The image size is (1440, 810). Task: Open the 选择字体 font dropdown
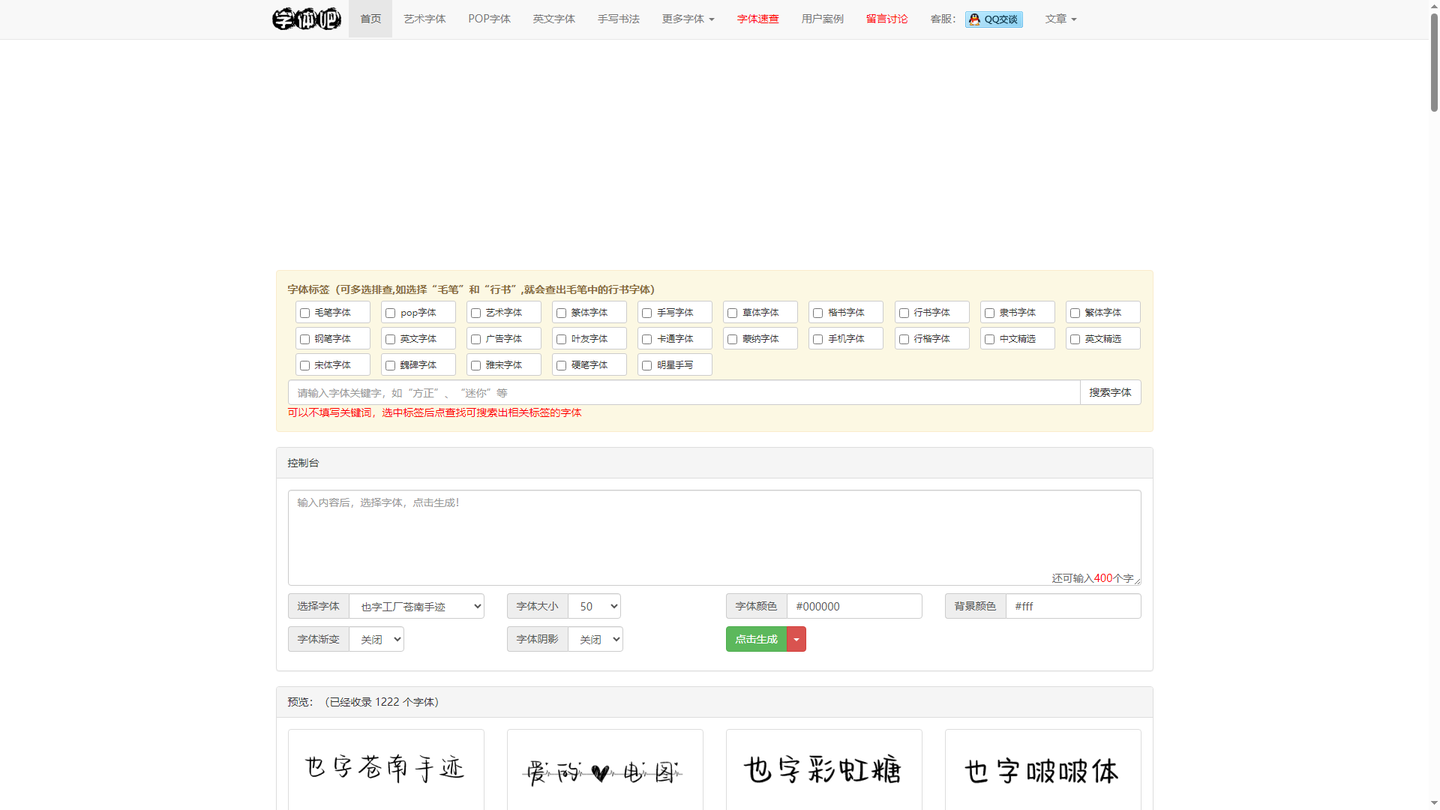[417, 606]
